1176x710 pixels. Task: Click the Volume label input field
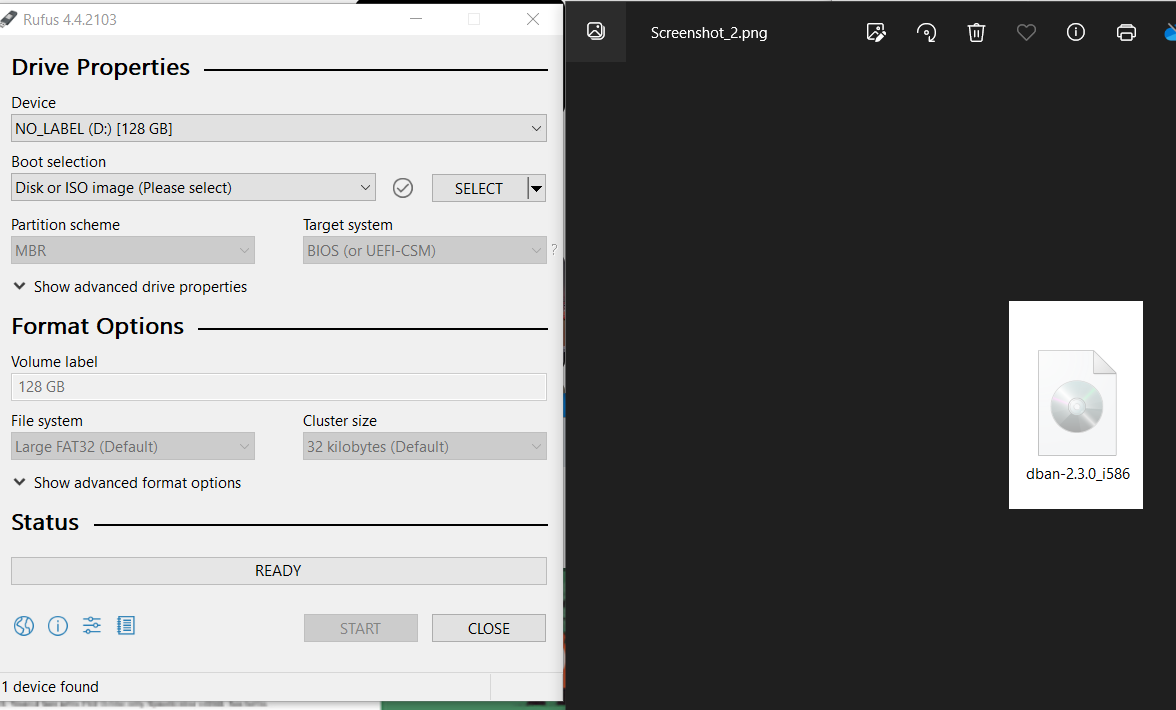[x=278, y=387]
